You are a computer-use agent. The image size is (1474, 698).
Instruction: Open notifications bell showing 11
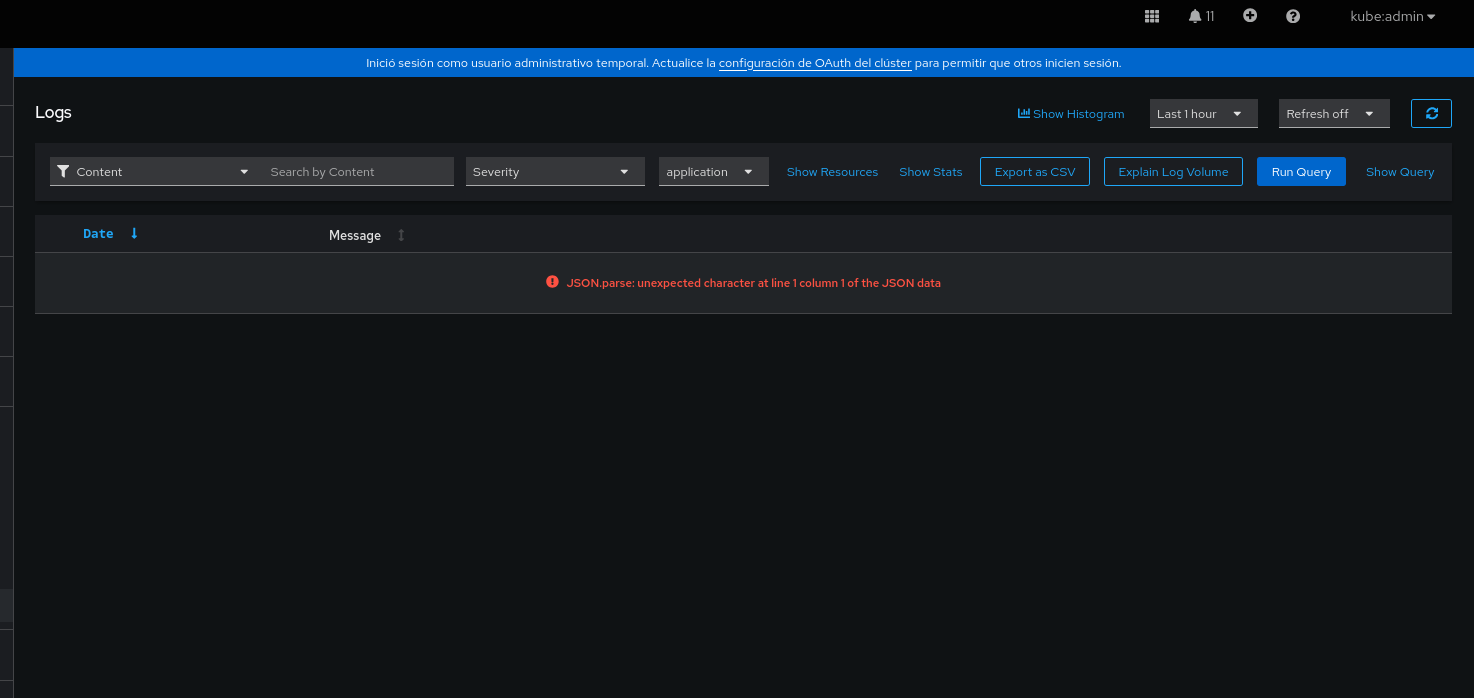point(1201,16)
